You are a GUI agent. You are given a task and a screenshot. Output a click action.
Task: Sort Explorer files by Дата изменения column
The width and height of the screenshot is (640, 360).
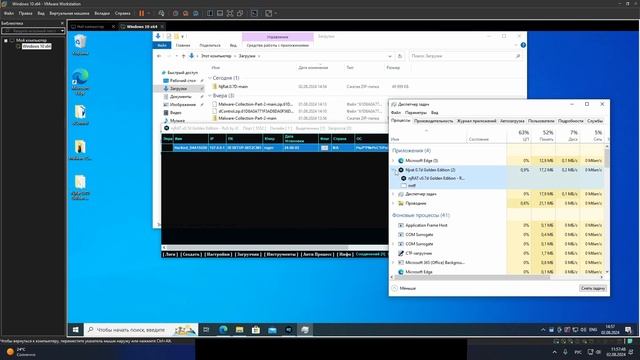[x=313, y=68]
